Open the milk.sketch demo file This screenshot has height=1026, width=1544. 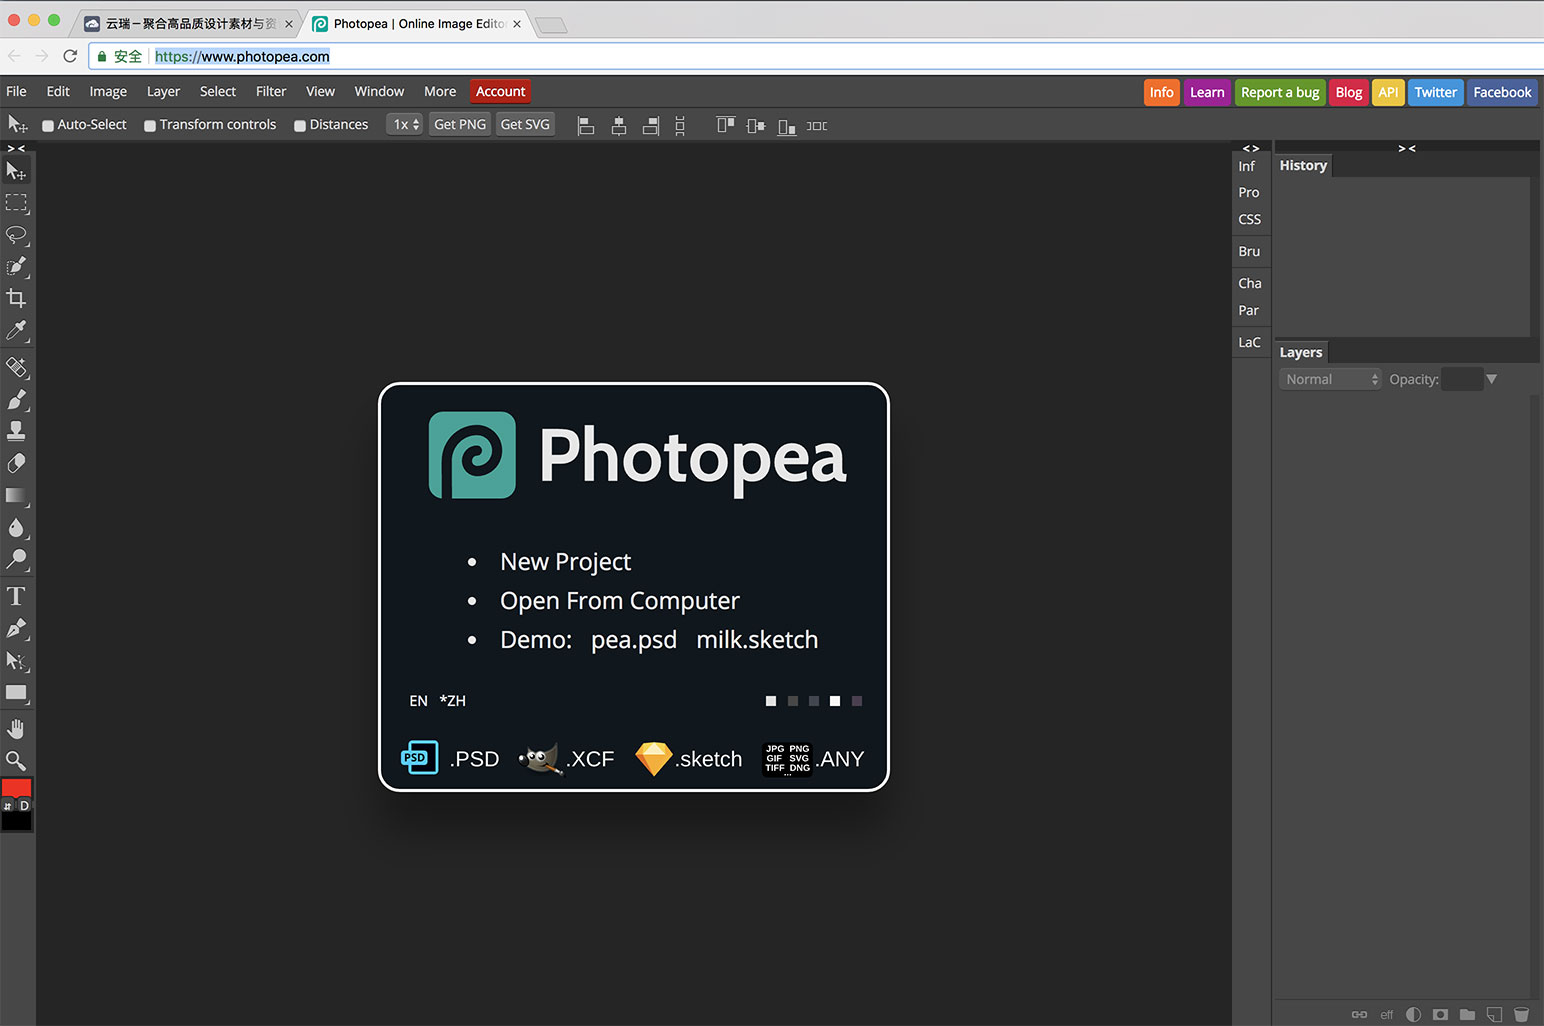pyautogui.click(x=757, y=640)
